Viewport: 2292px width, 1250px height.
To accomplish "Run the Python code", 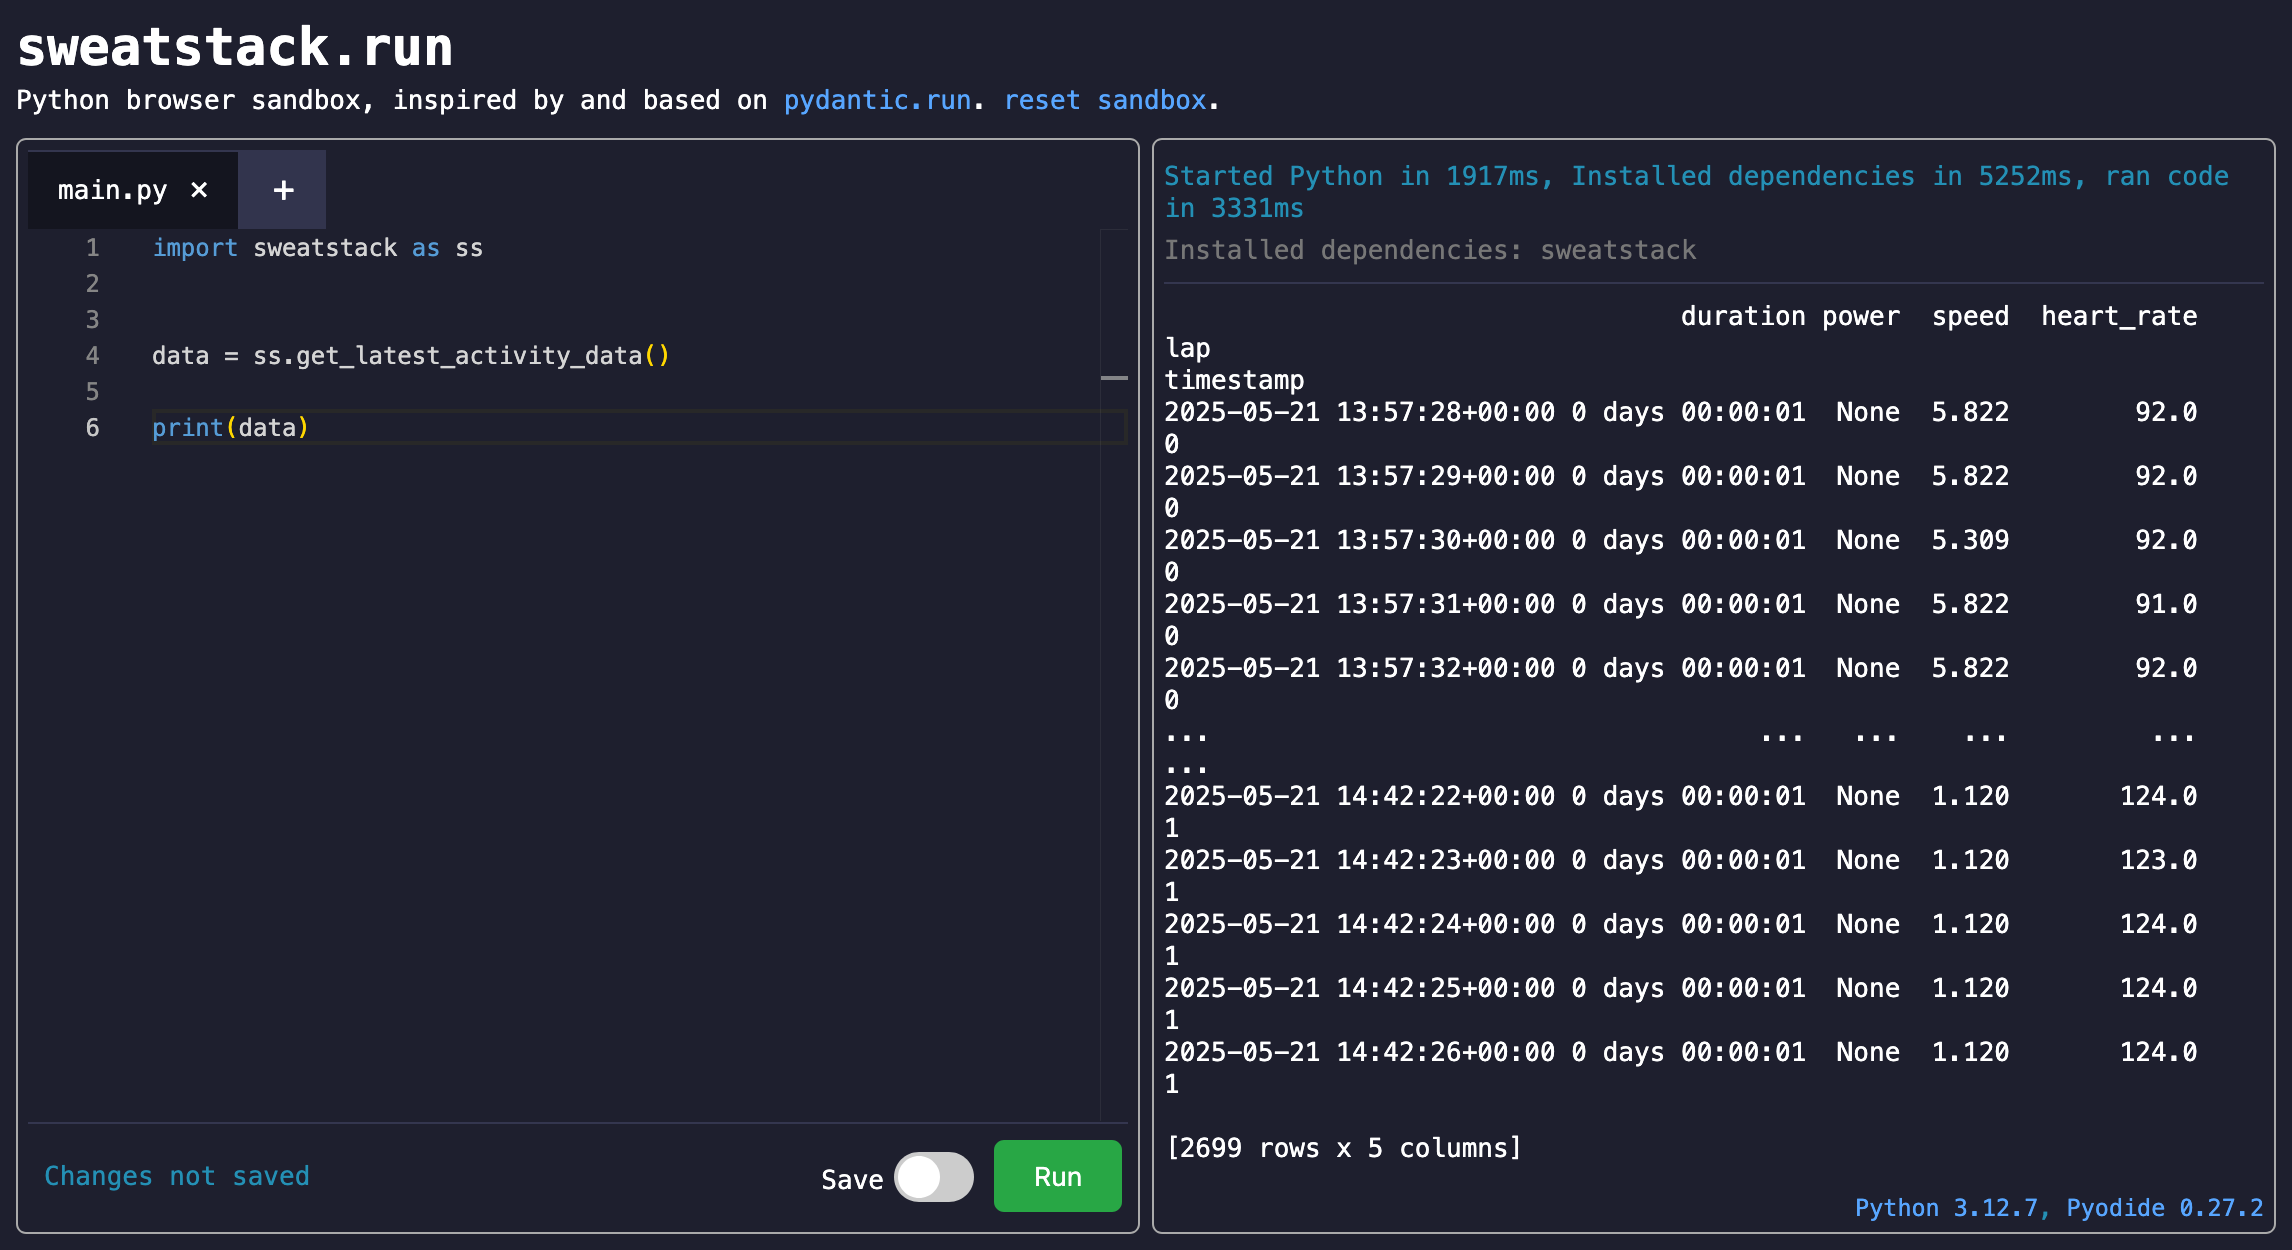I will (x=1058, y=1177).
